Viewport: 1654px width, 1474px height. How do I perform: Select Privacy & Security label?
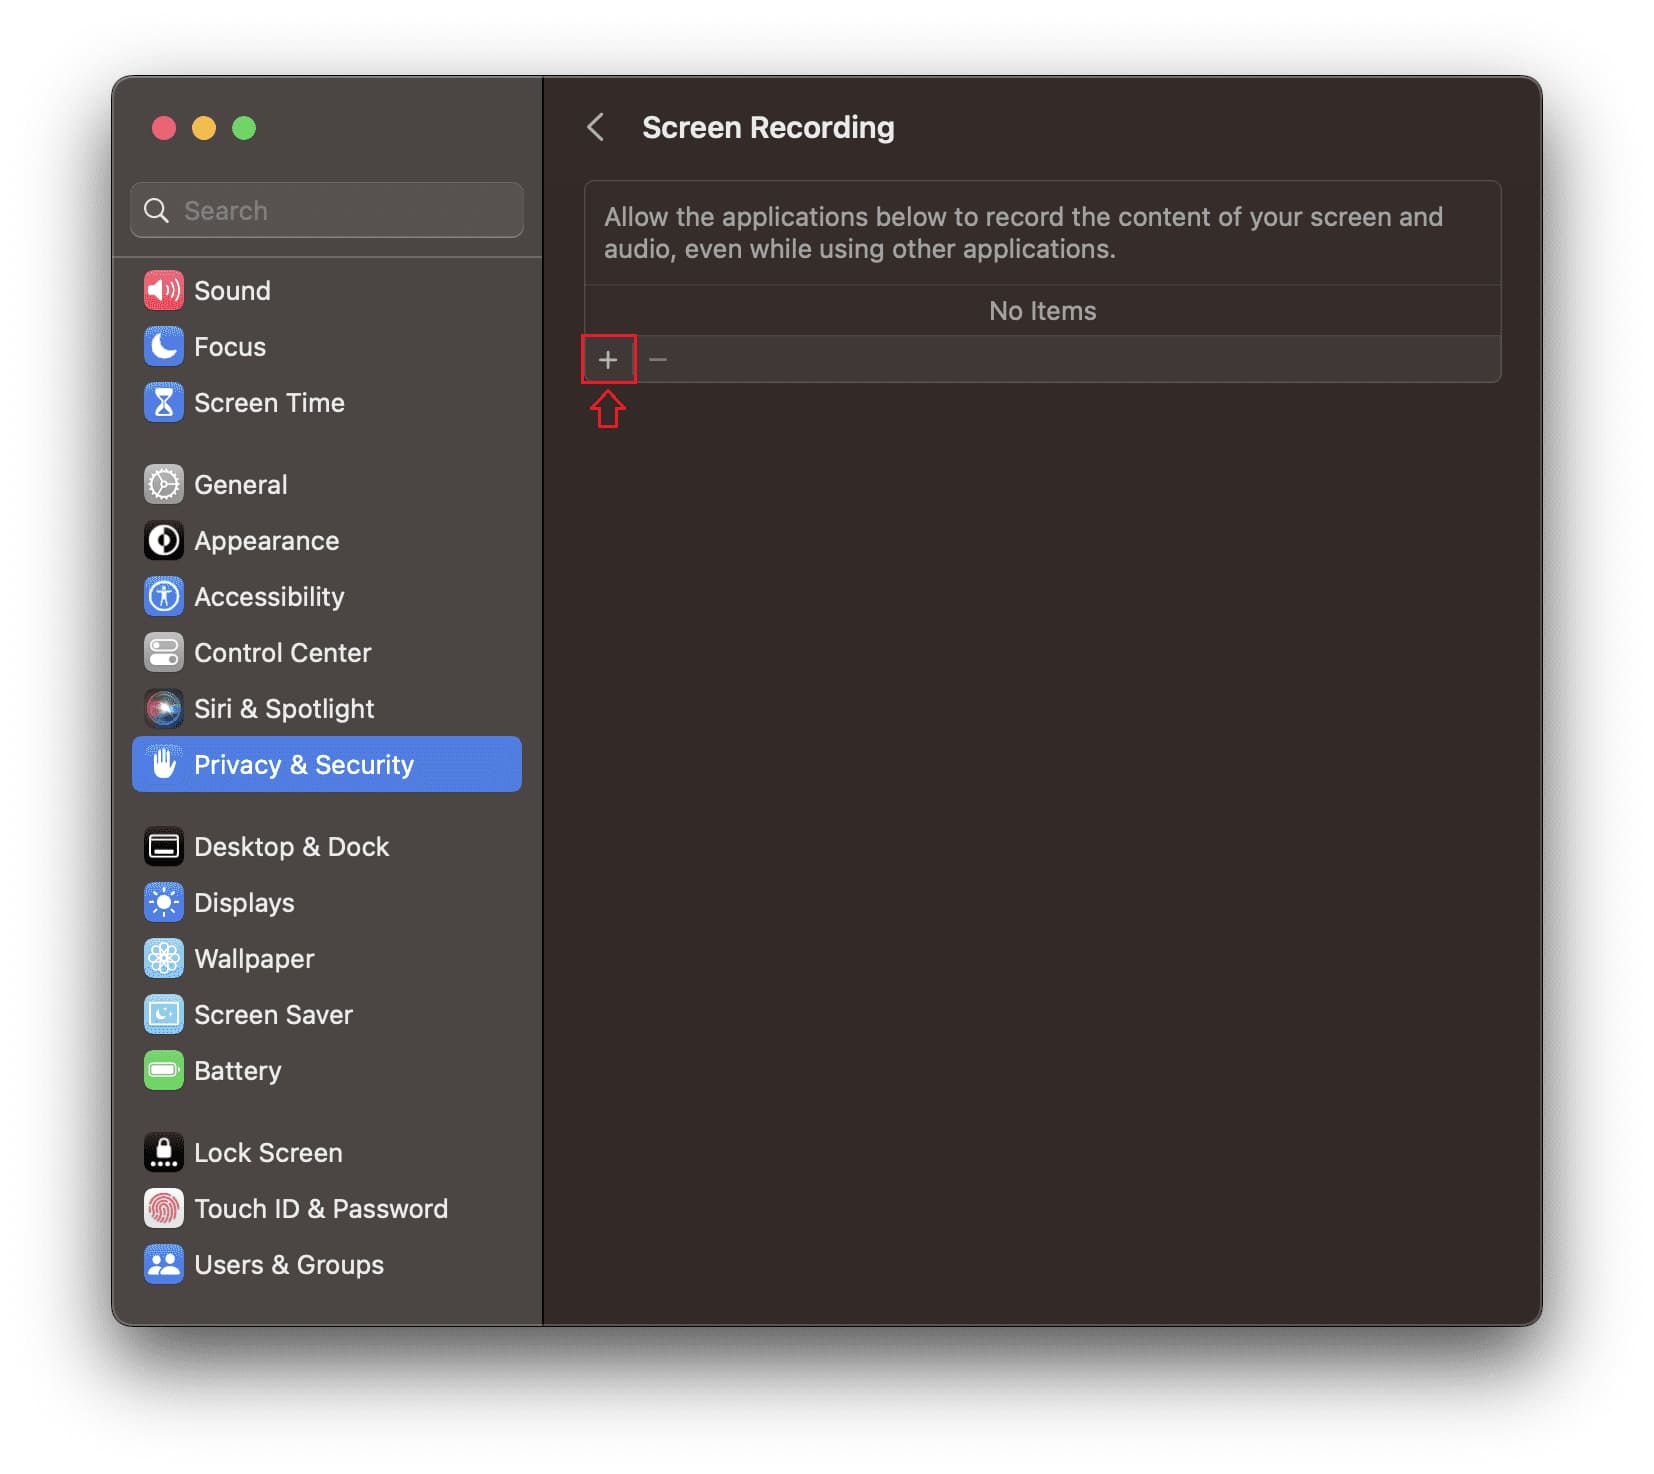click(x=303, y=765)
